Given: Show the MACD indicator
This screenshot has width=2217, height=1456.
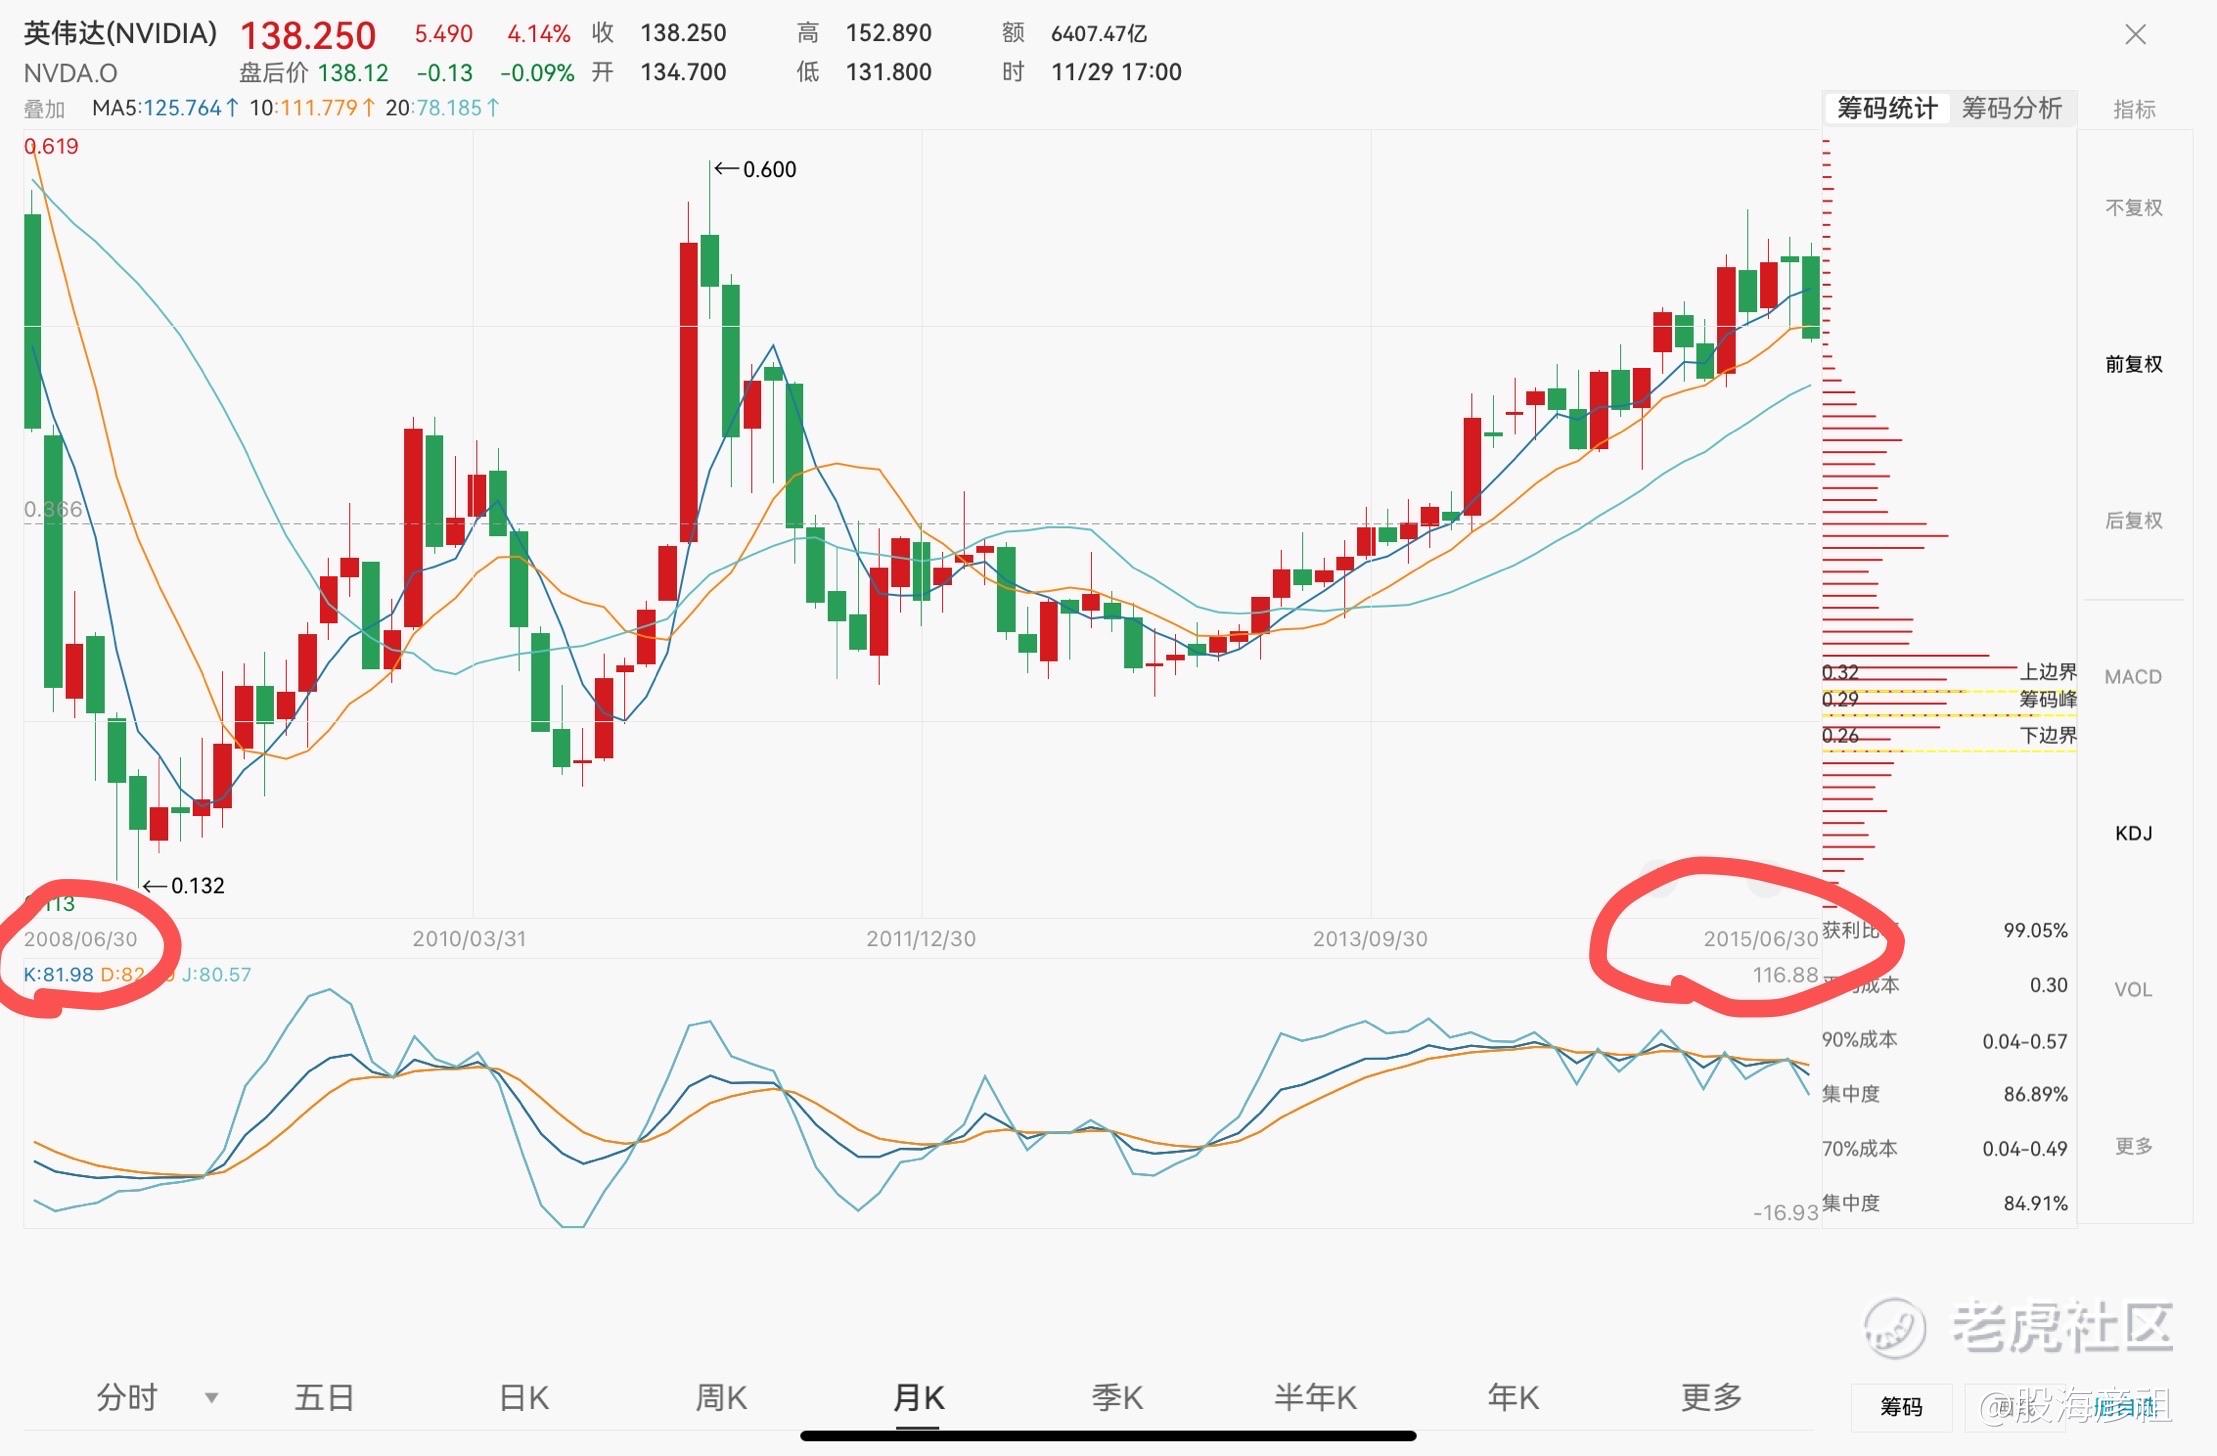Looking at the screenshot, I should point(2133,677).
